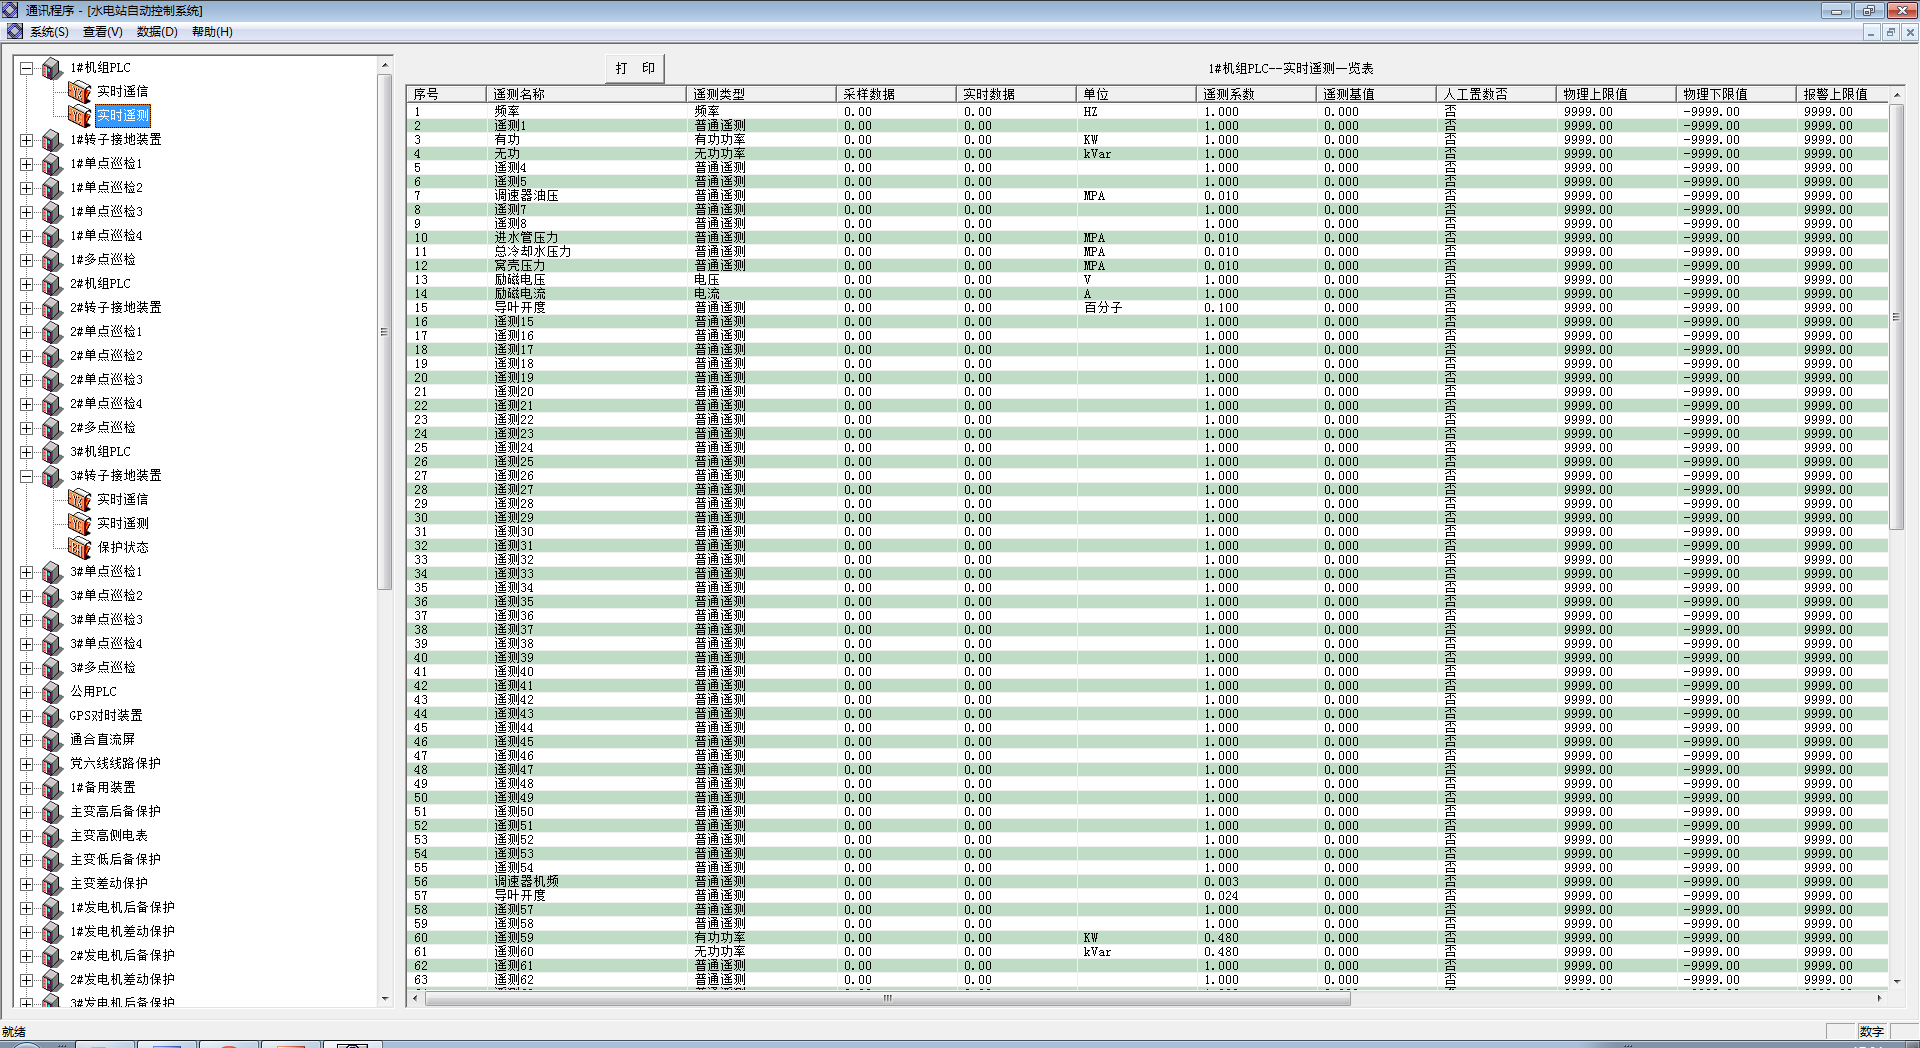
Task: Expand the 1#转子接地装置 tree node
Action: 27,140
